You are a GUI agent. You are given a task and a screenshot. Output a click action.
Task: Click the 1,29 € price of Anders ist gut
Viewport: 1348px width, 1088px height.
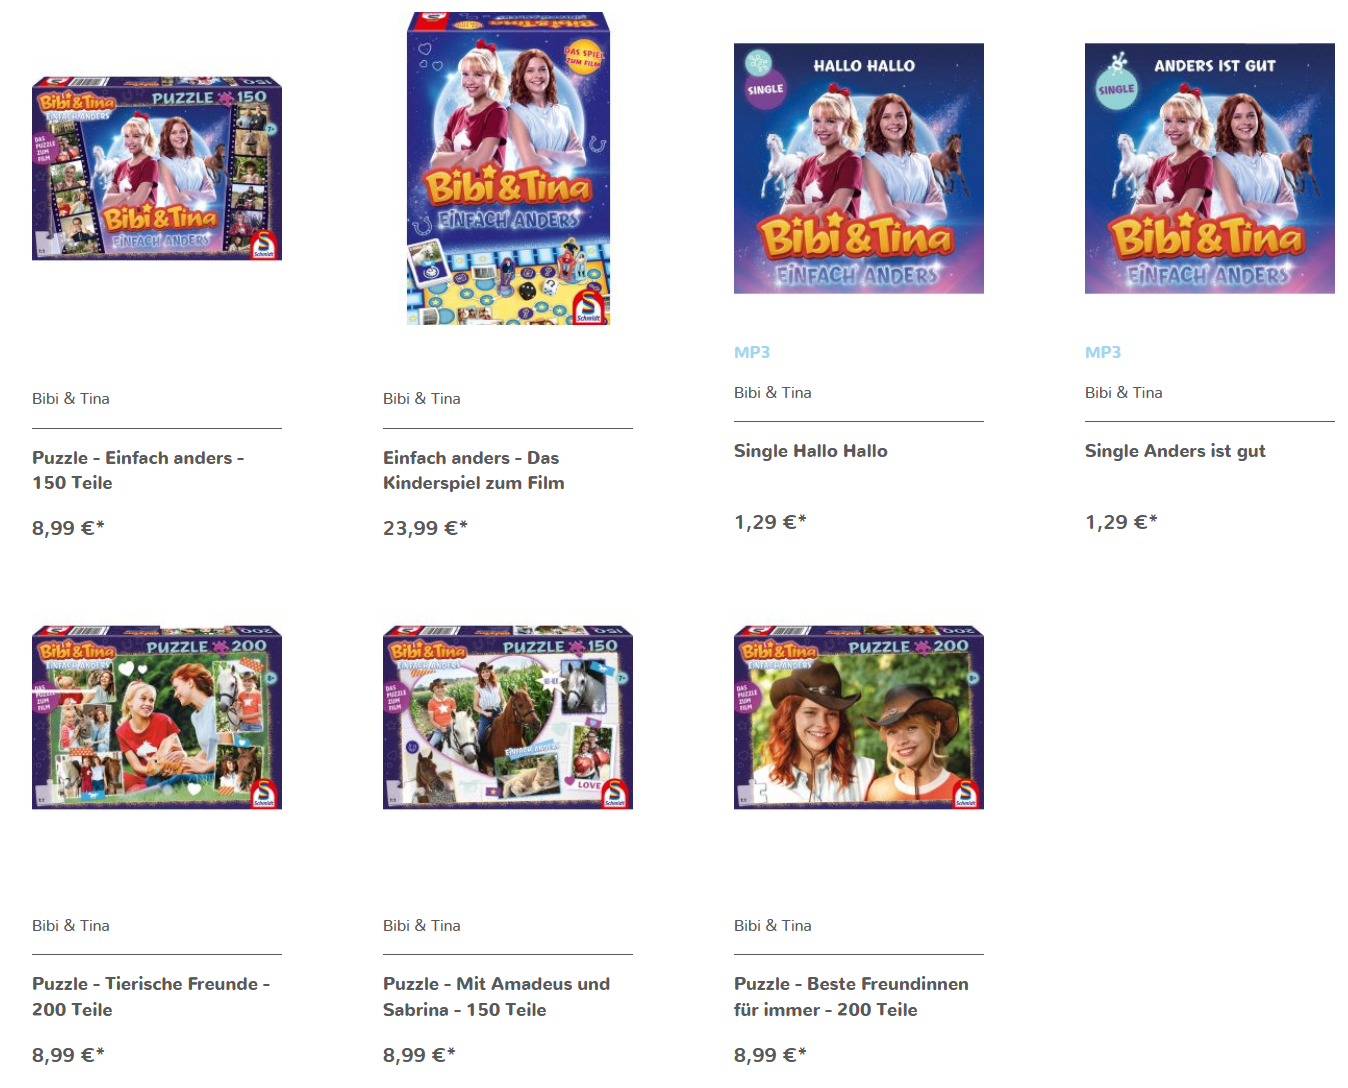(1121, 522)
